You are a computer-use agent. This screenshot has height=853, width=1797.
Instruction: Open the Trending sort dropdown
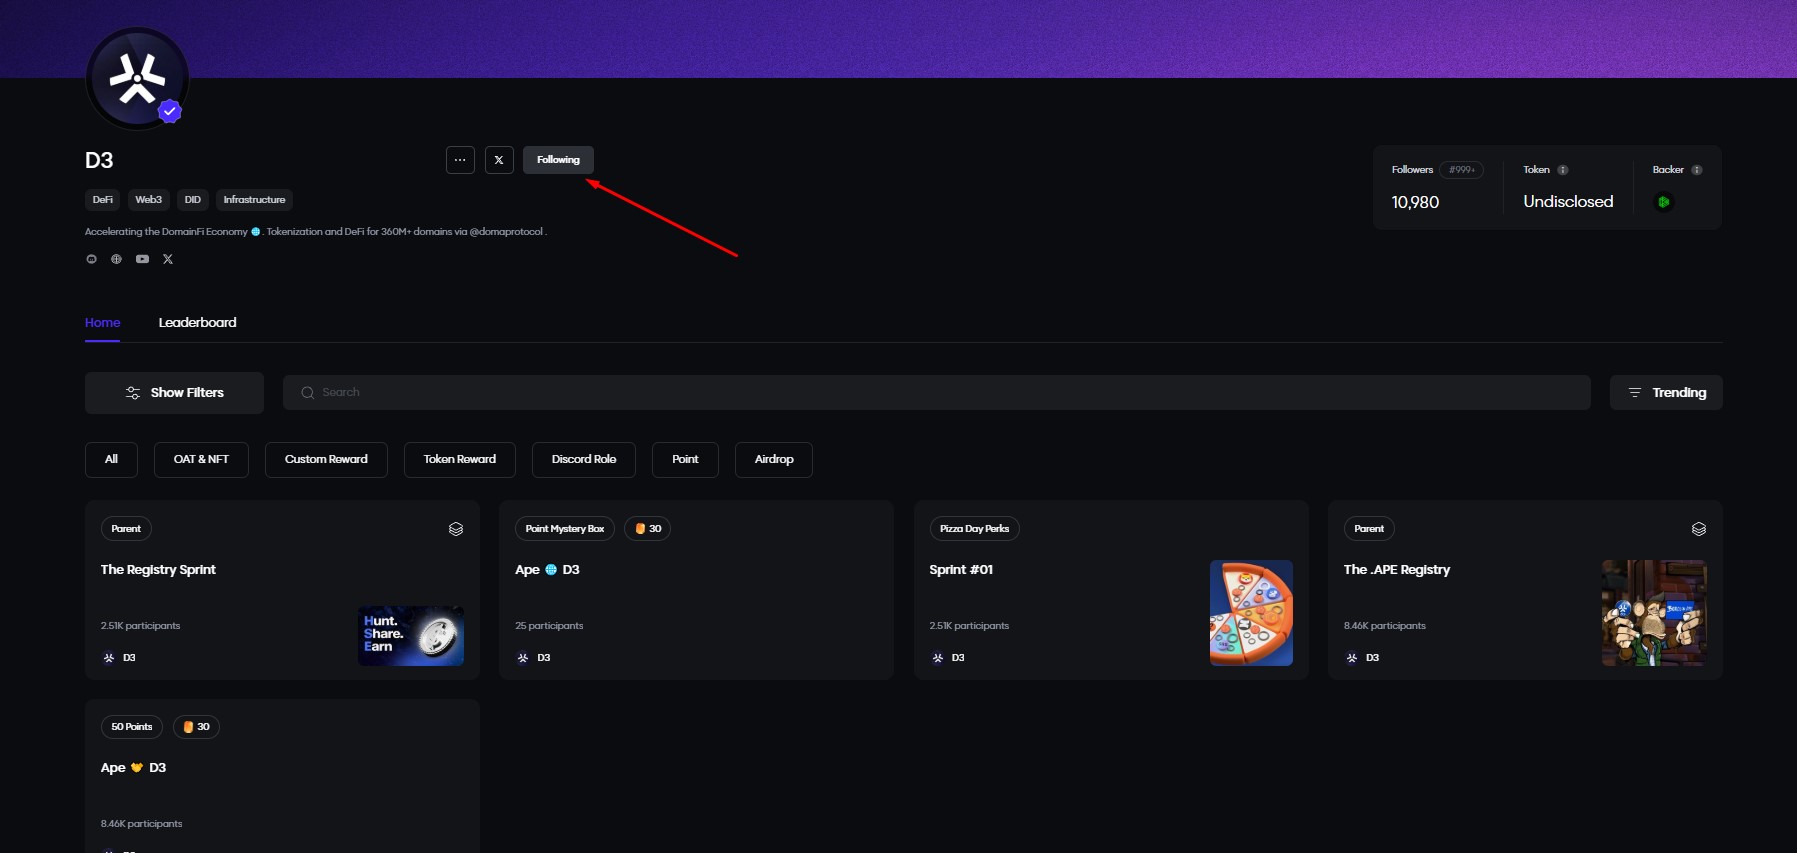click(x=1666, y=393)
